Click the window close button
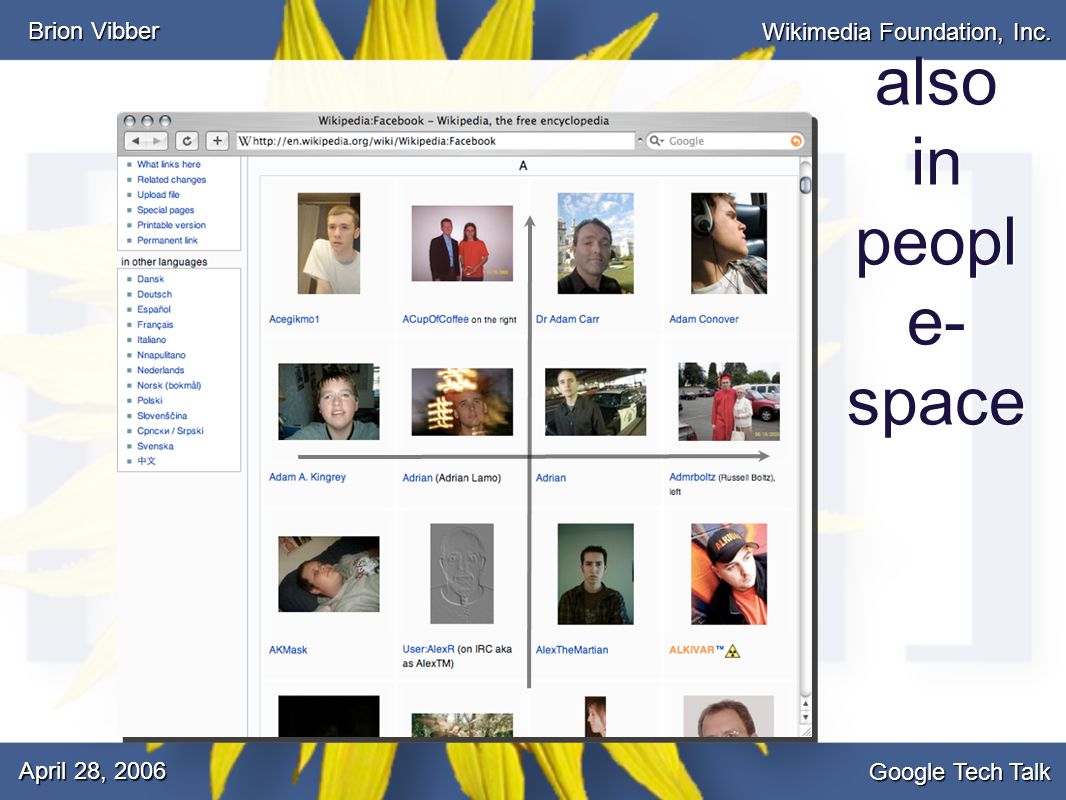The width and height of the screenshot is (1066, 800). click(x=131, y=121)
